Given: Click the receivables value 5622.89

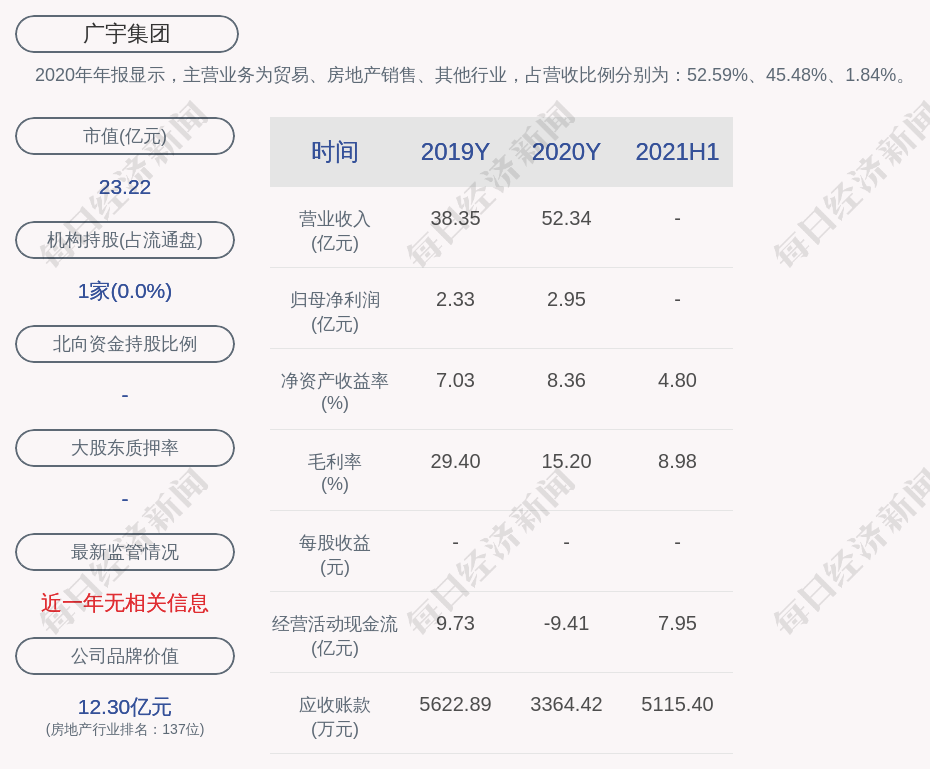Looking at the screenshot, I should tap(455, 704).
